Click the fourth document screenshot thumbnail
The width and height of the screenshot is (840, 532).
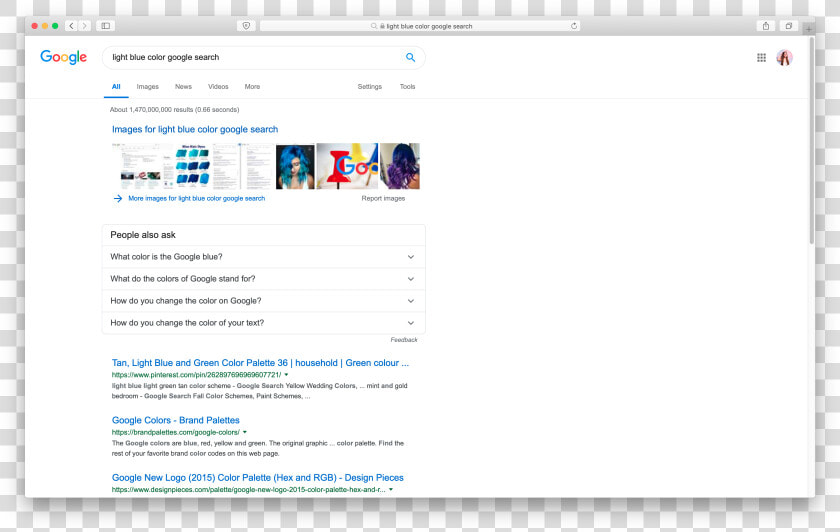tap(258, 166)
